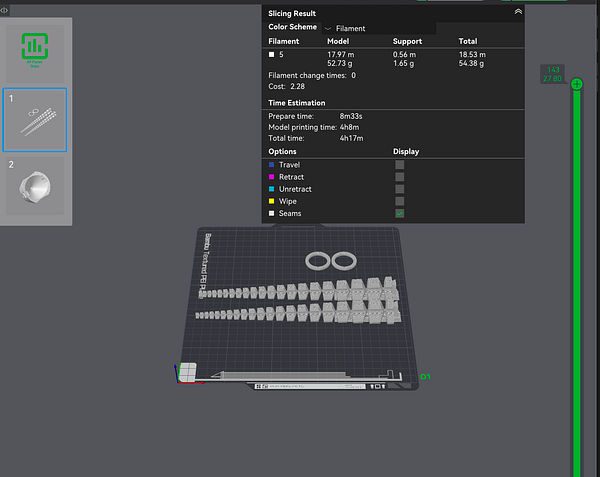Click the Seams option label
The image size is (600, 477).
(x=290, y=213)
